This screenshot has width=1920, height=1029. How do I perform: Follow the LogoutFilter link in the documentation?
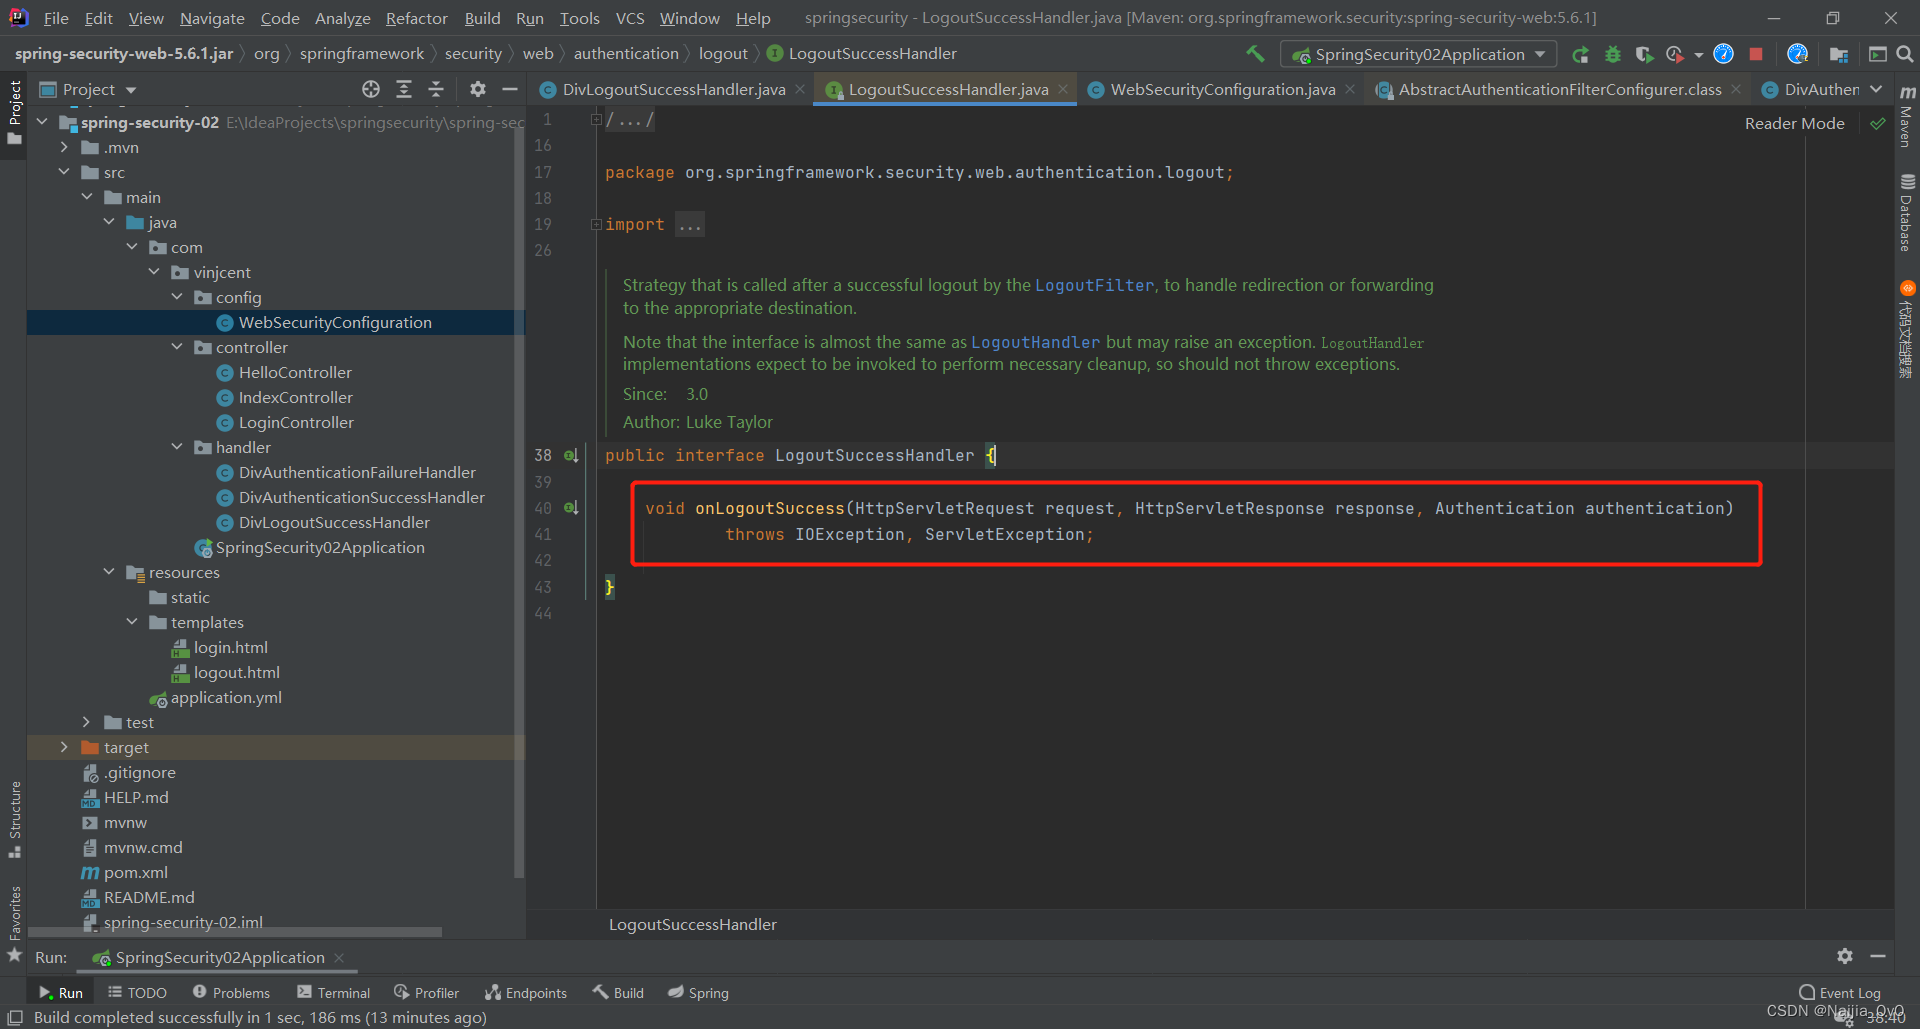pyautogui.click(x=1094, y=285)
